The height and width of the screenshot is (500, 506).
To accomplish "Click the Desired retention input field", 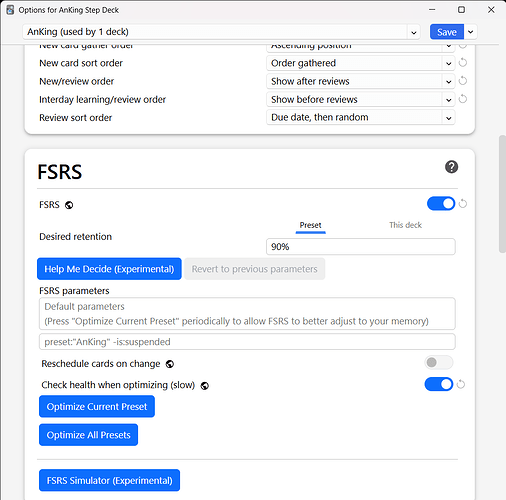I will point(361,247).
